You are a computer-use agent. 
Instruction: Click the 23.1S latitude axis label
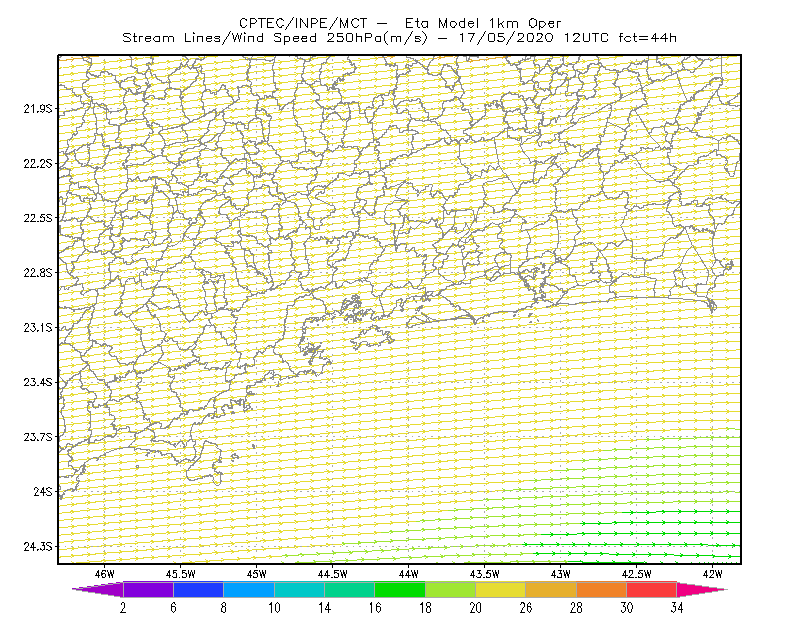coord(38,327)
